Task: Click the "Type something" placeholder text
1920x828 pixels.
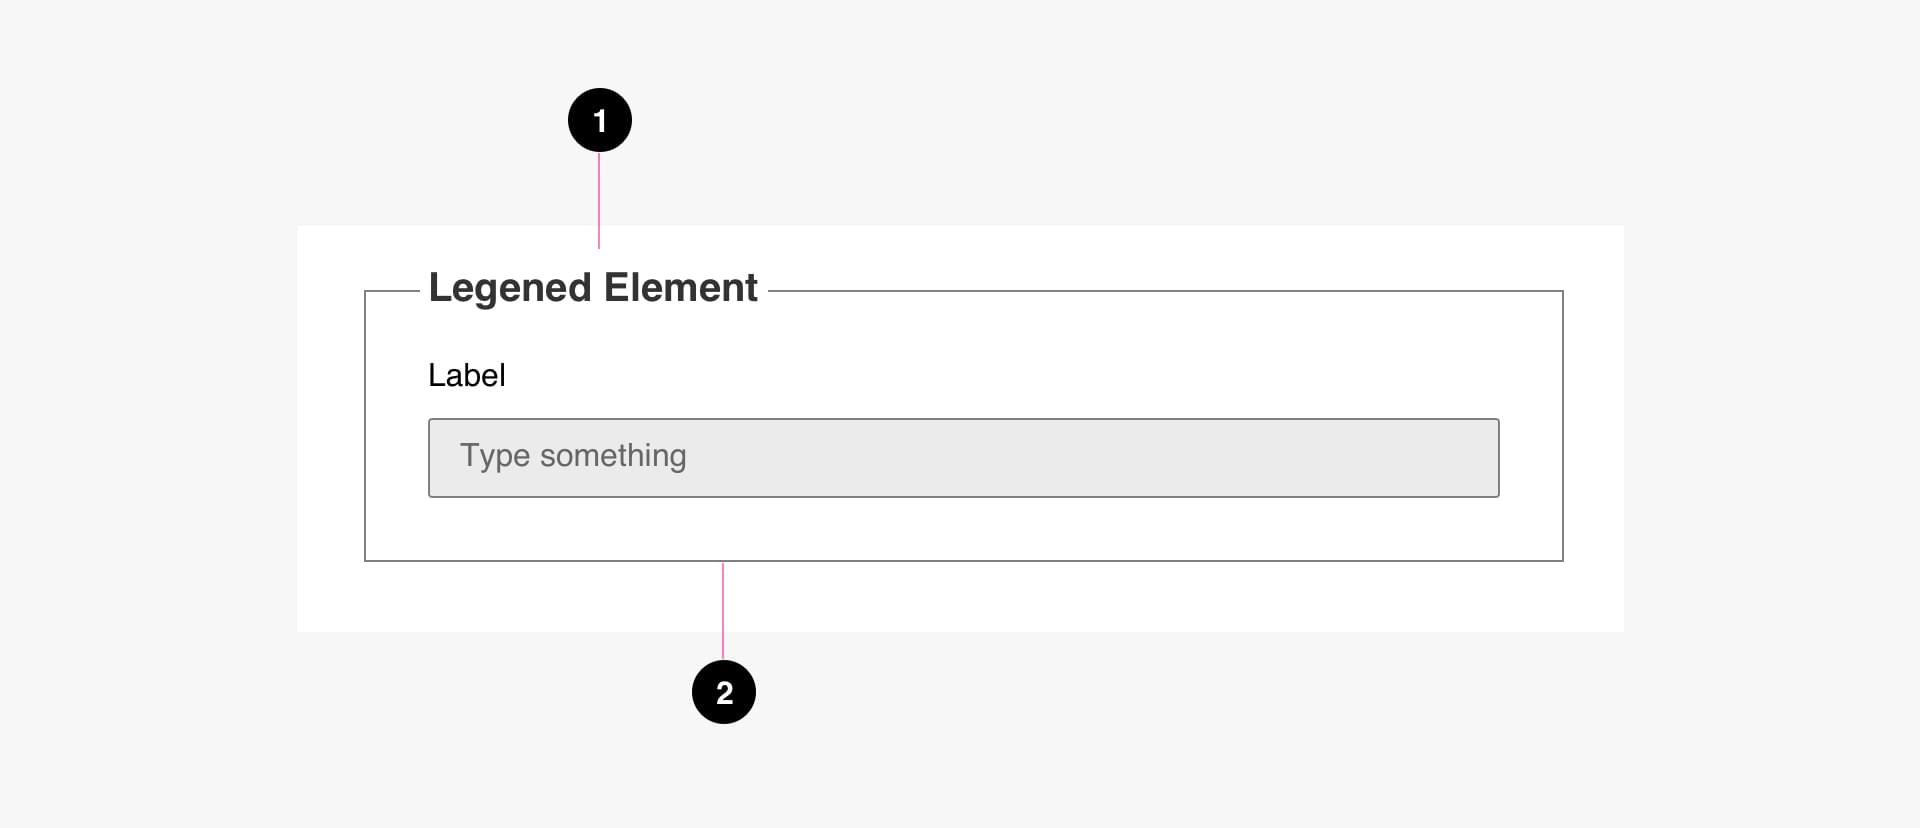Action: tap(573, 456)
